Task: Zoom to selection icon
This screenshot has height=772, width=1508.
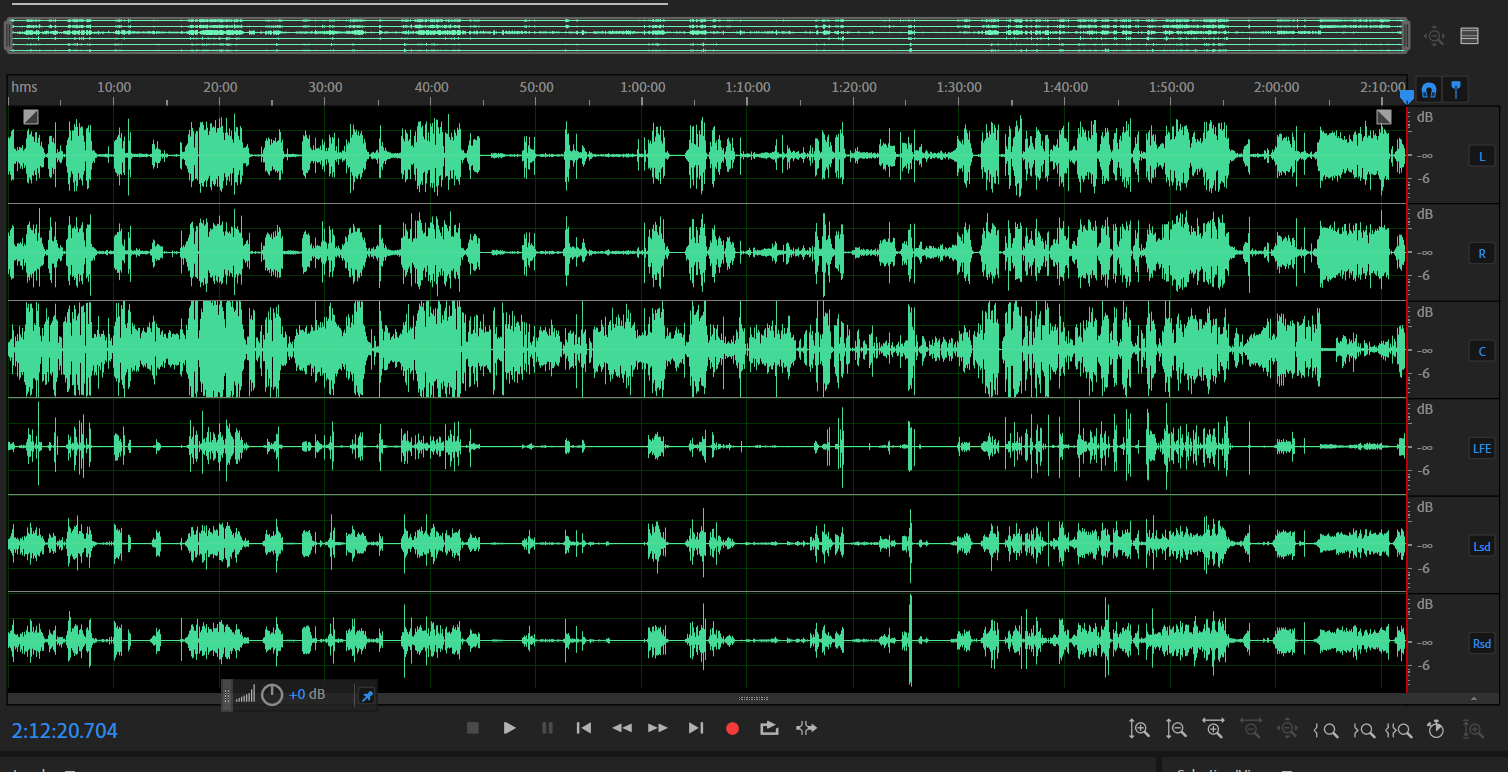Action: pos(1399,730)
